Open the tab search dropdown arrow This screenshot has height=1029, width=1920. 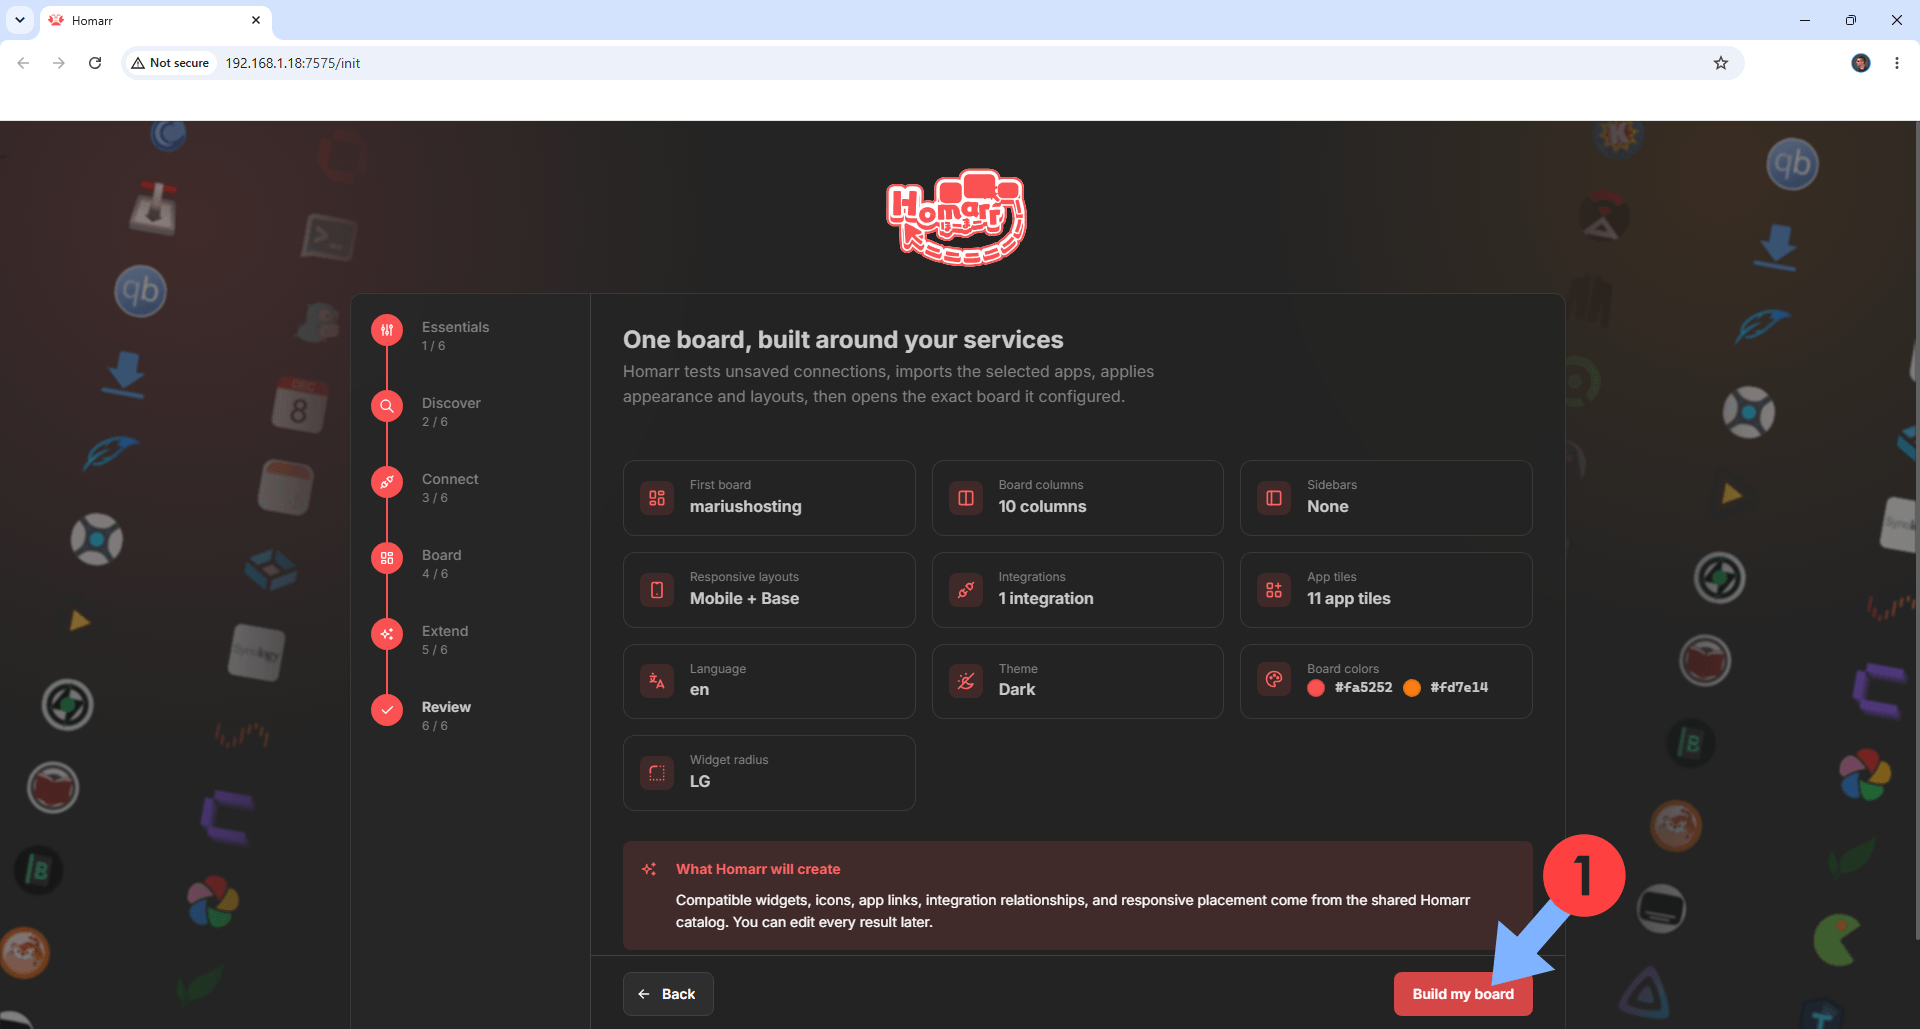point(20,20)
